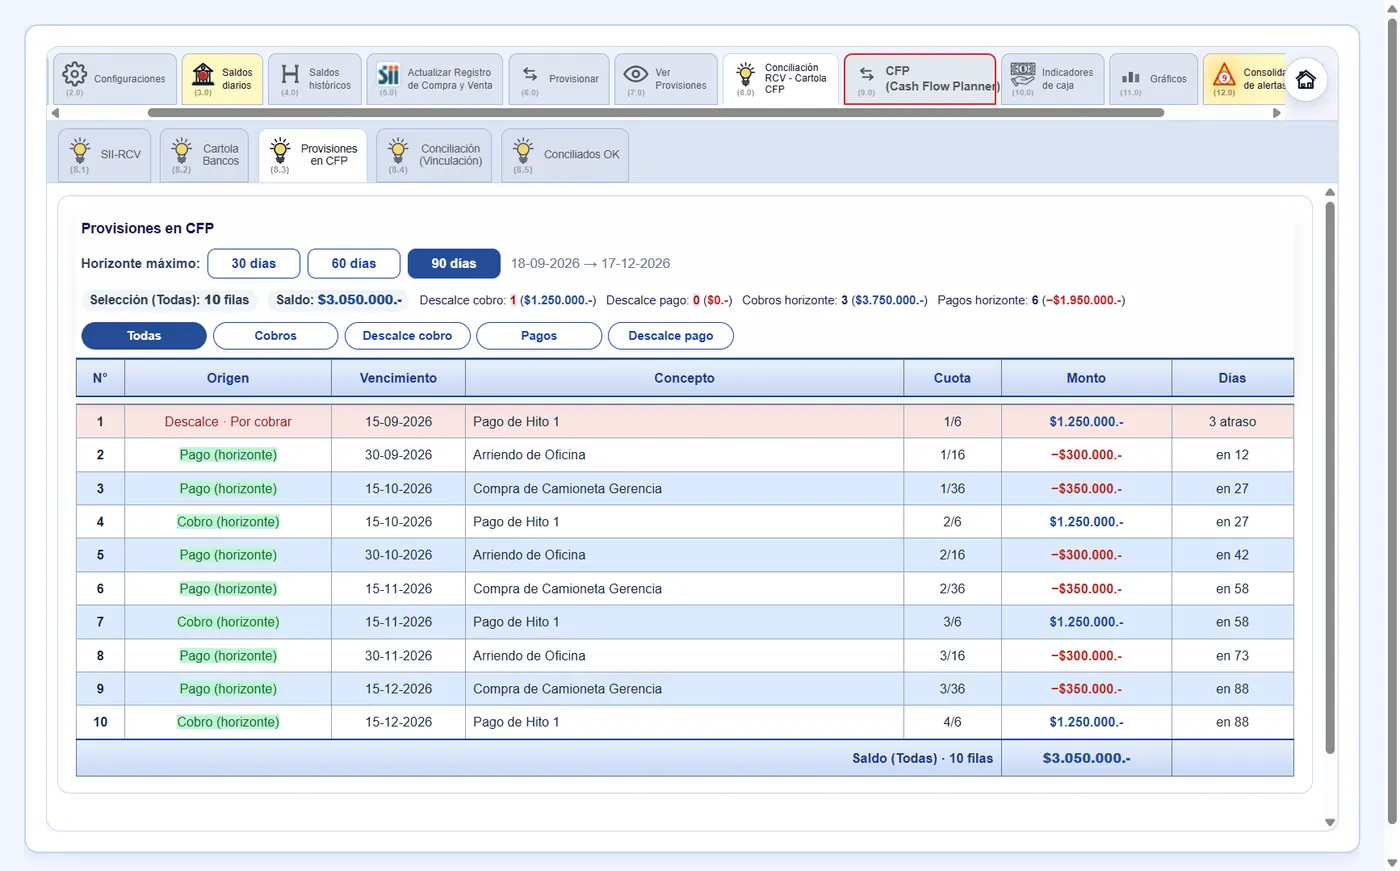
Task: Open Saldos diarios bank icon
Action: 203,74
